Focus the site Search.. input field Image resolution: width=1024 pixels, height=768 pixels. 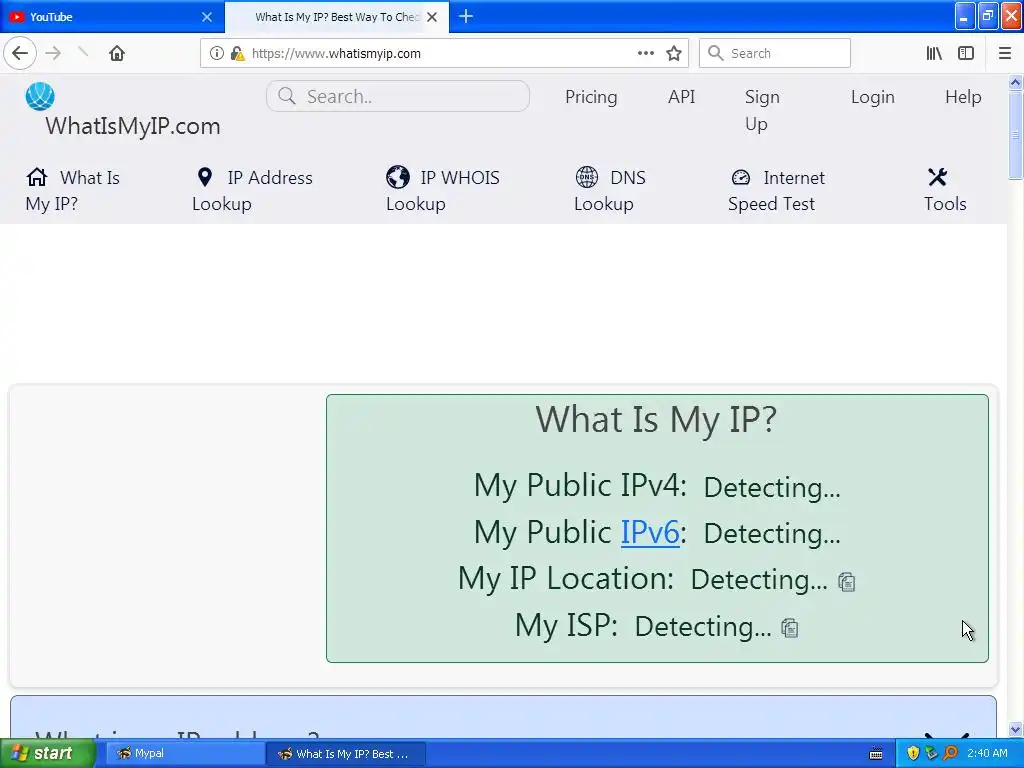pyautogui.click(x=398, y=96)
